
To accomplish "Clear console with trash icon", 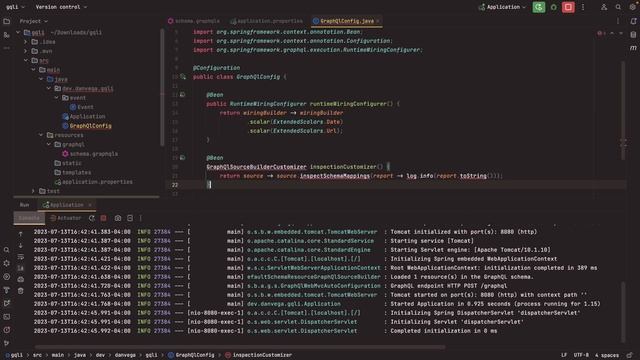I will point(20,291).
